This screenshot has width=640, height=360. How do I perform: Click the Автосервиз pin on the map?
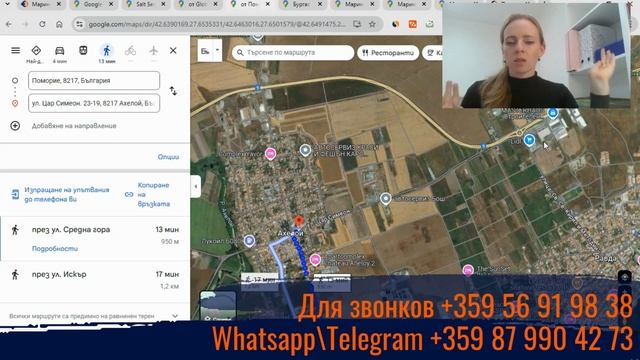[305, 150]
